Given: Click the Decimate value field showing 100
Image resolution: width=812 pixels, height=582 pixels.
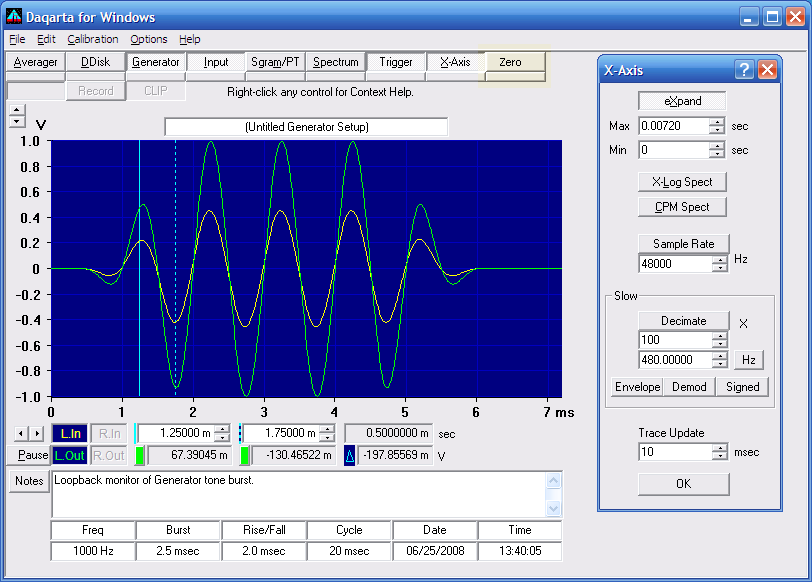Looking at the screenshot, I should coord(676,340).
